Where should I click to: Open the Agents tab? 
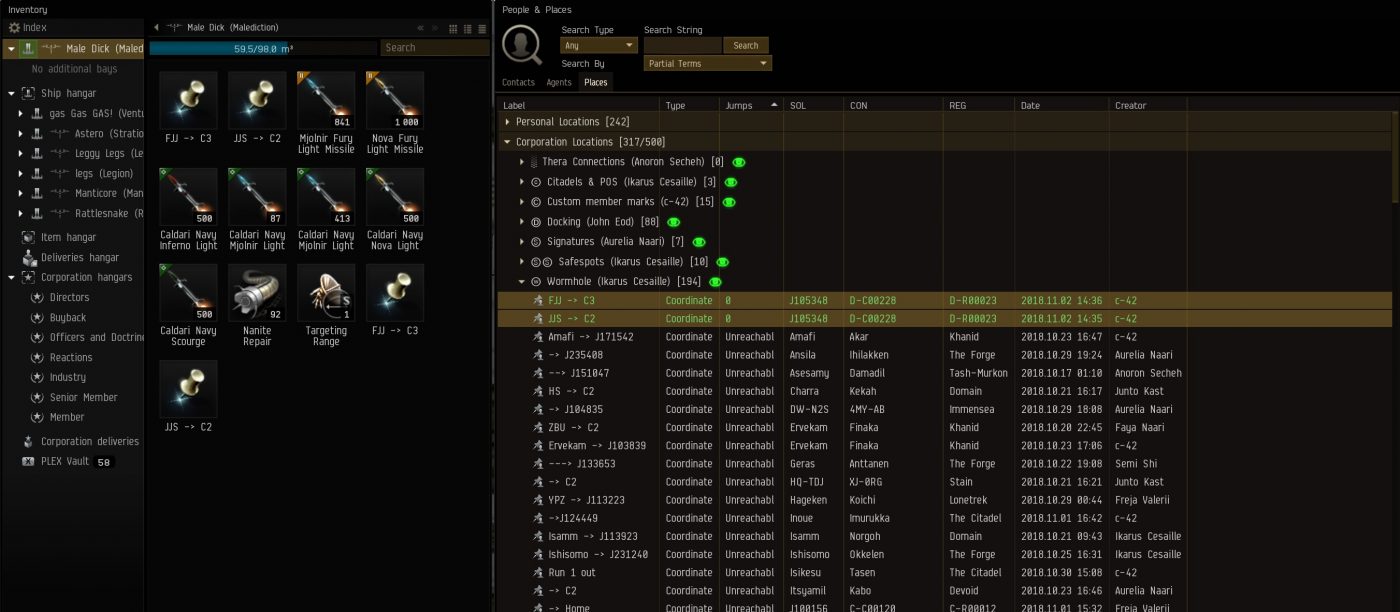[559, 83]
